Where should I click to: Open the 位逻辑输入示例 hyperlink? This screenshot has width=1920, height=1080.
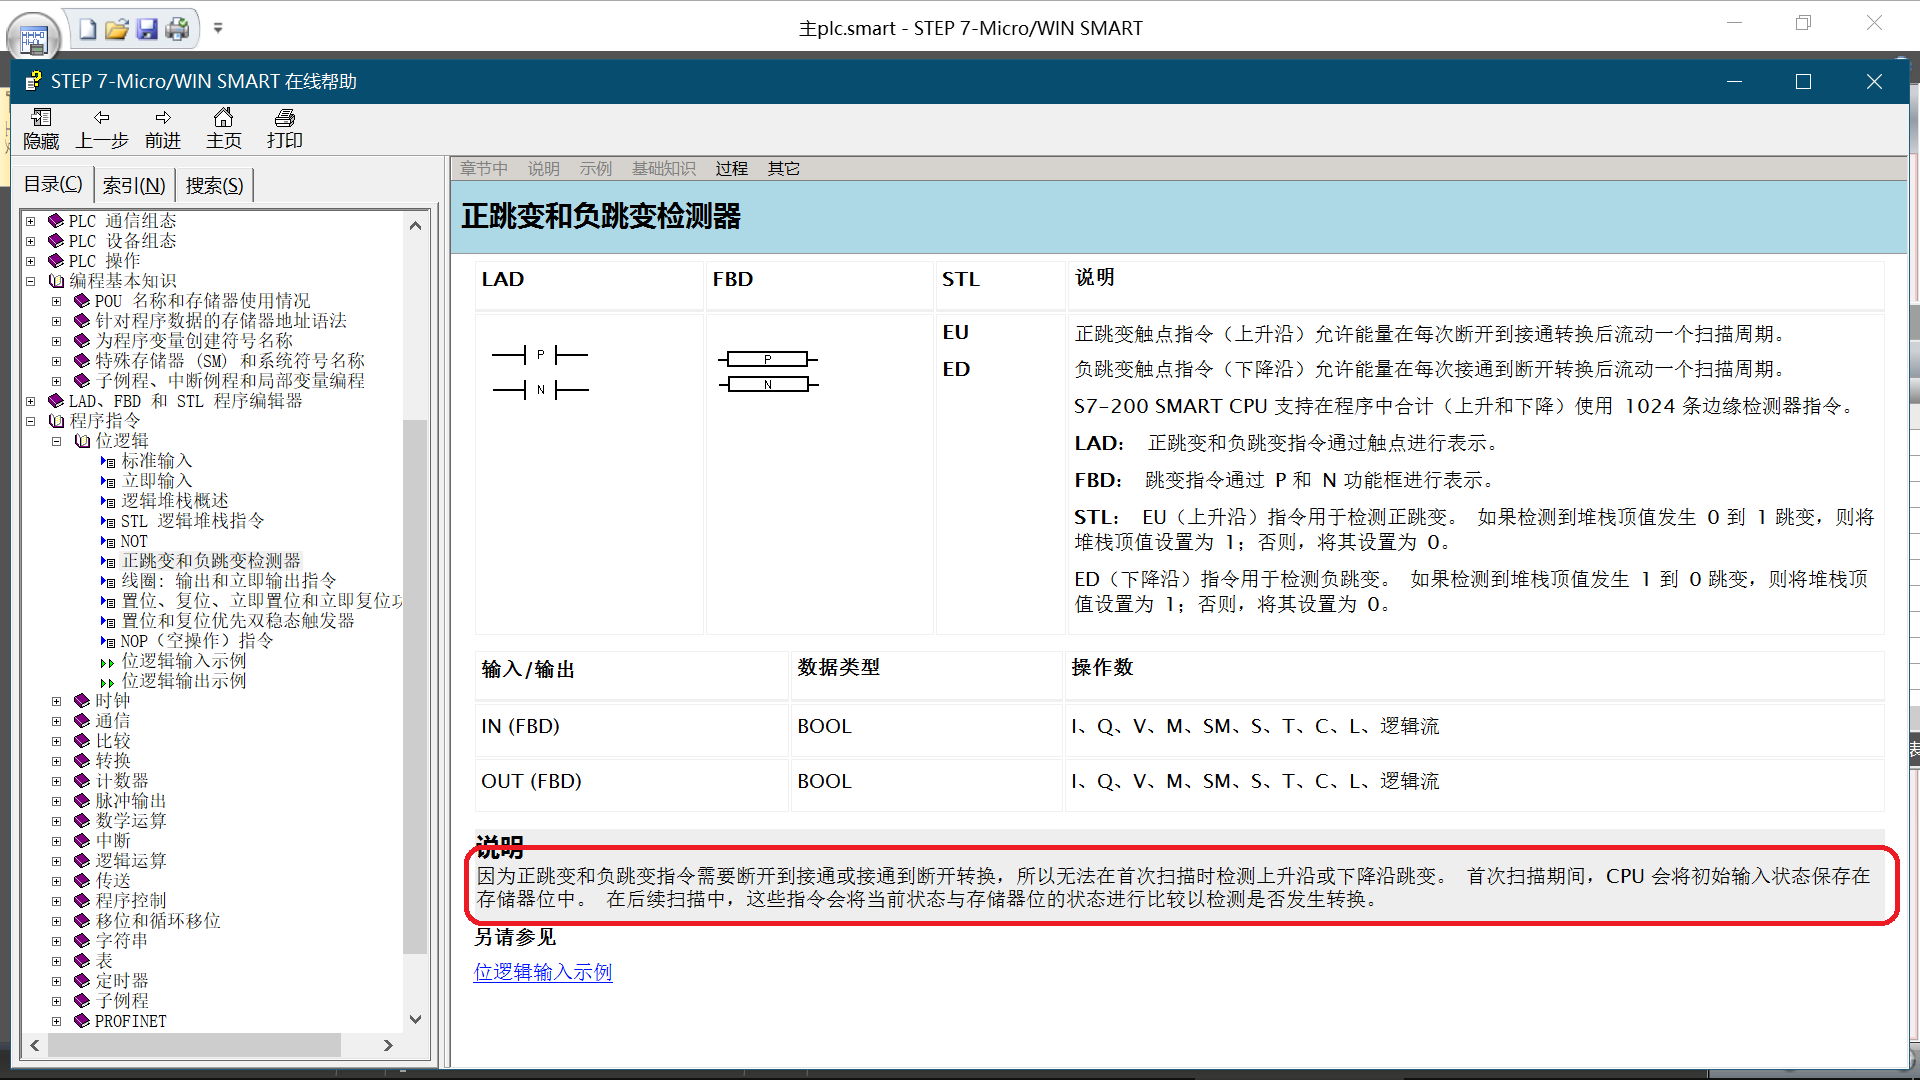(543, 972)
